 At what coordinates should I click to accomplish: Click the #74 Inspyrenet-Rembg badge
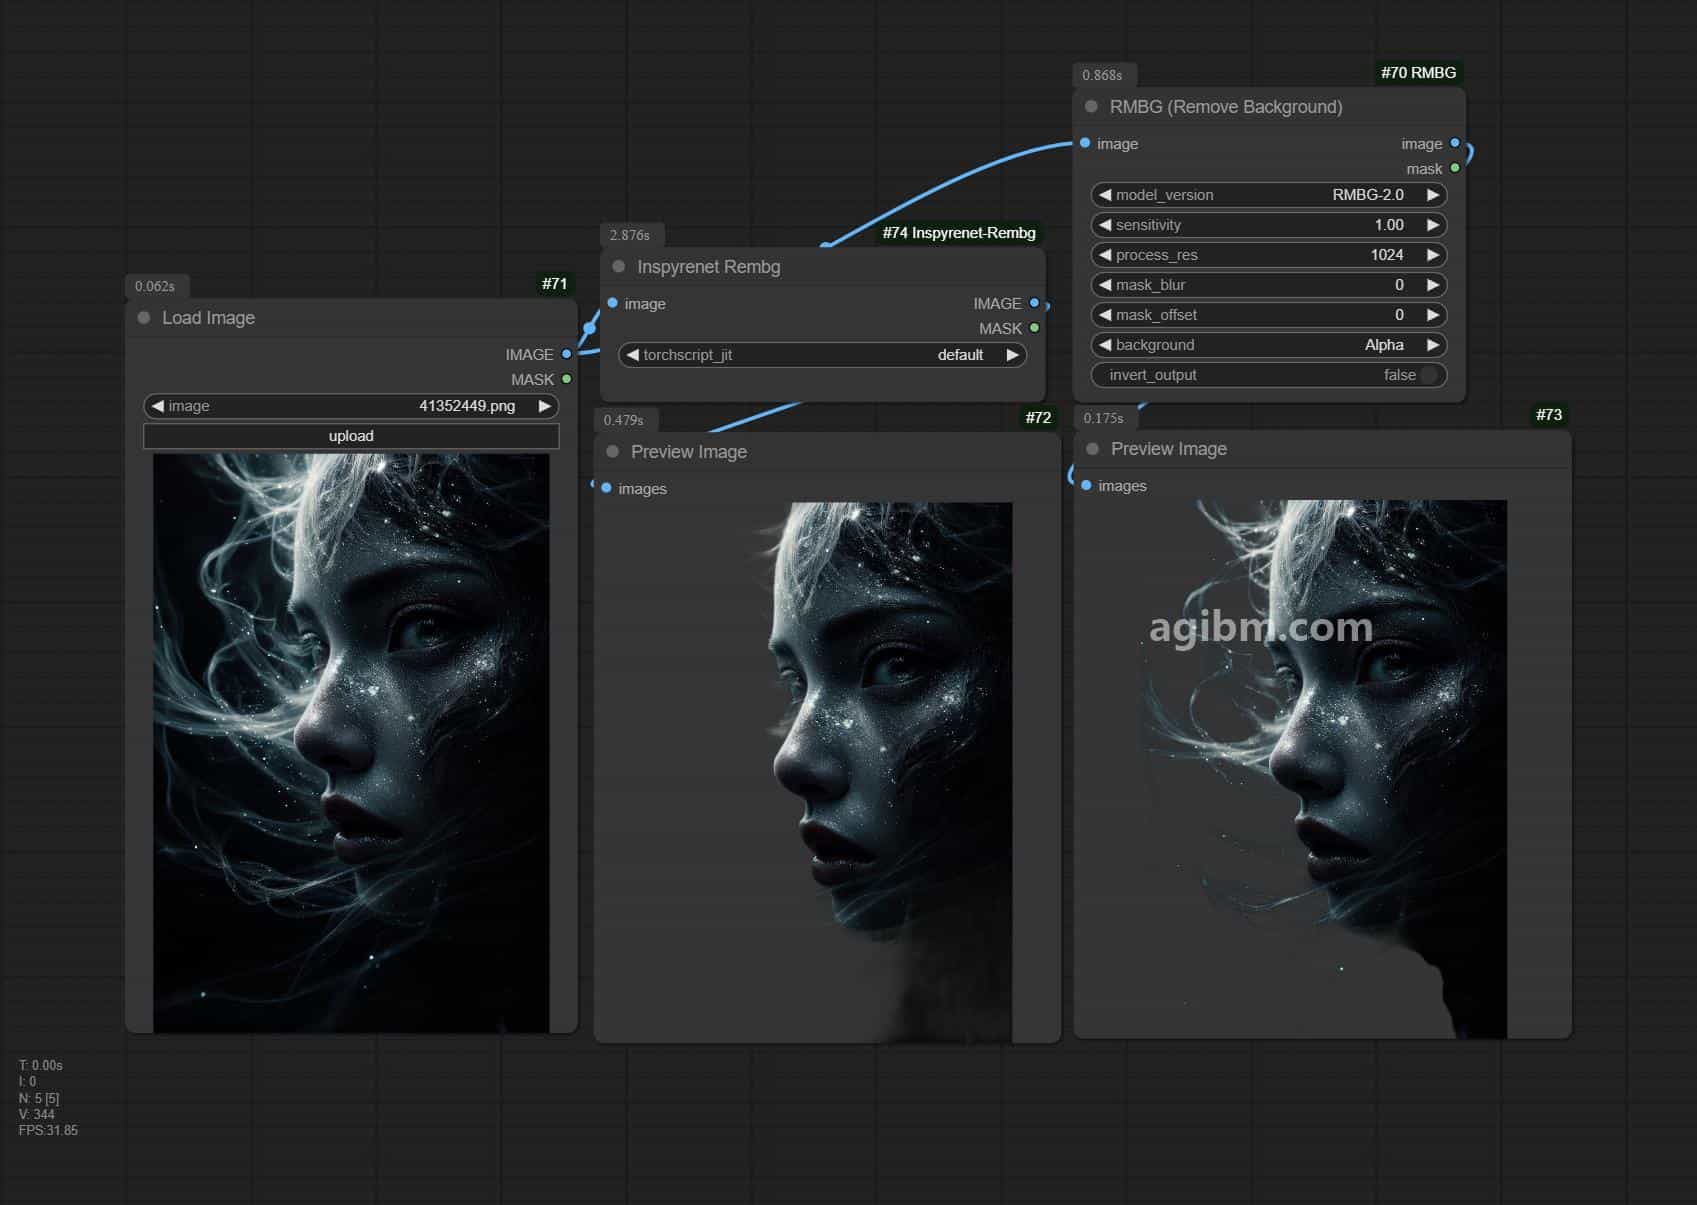tap(959, 233)
